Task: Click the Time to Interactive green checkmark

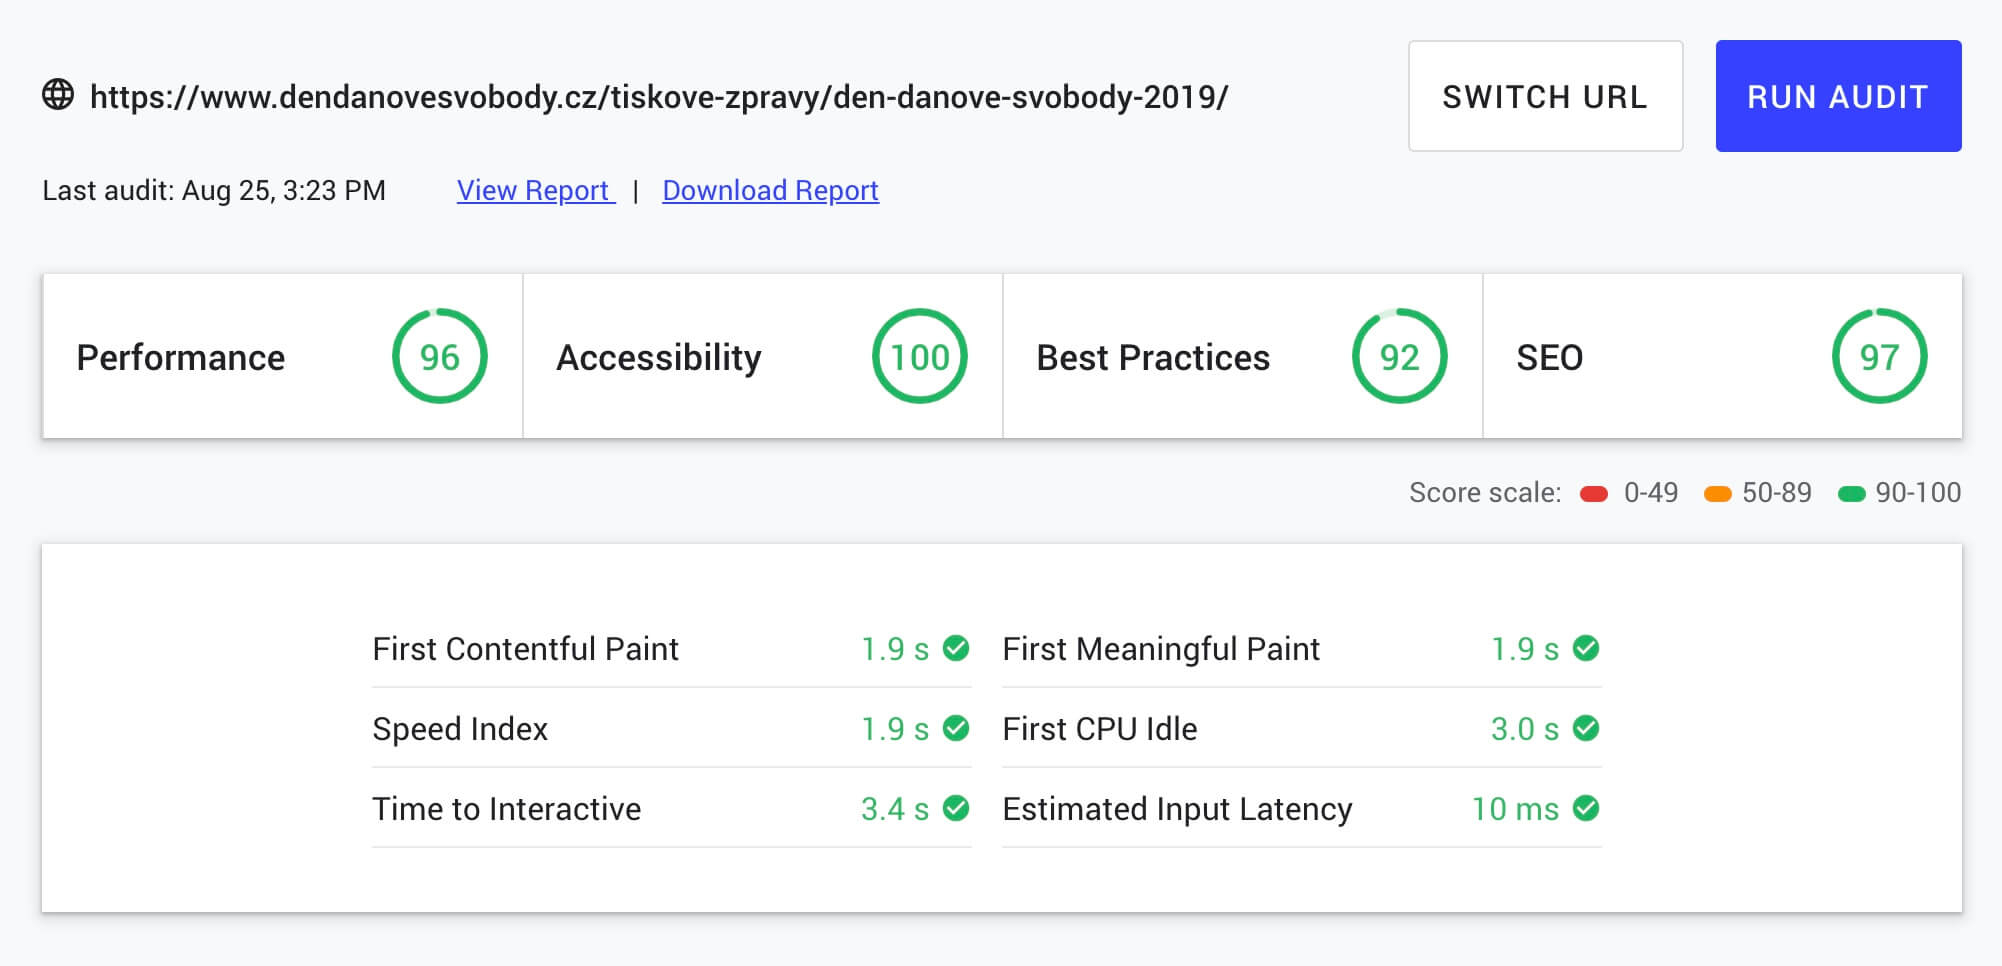Action: [956, 808]
